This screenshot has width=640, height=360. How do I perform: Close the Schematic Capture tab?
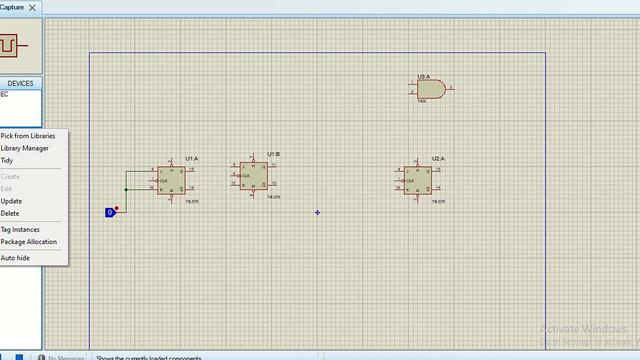point(33,7)
